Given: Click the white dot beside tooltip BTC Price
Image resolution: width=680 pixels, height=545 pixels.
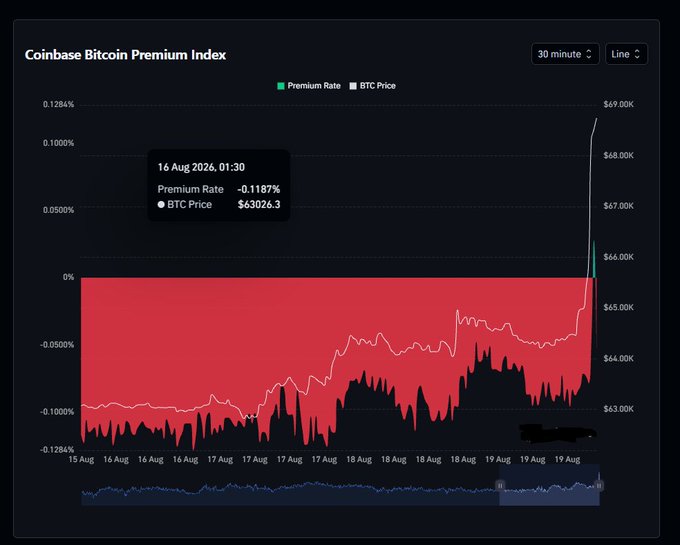Looking at the screenshot, I should pyautogui.click(x=161, y=205).
